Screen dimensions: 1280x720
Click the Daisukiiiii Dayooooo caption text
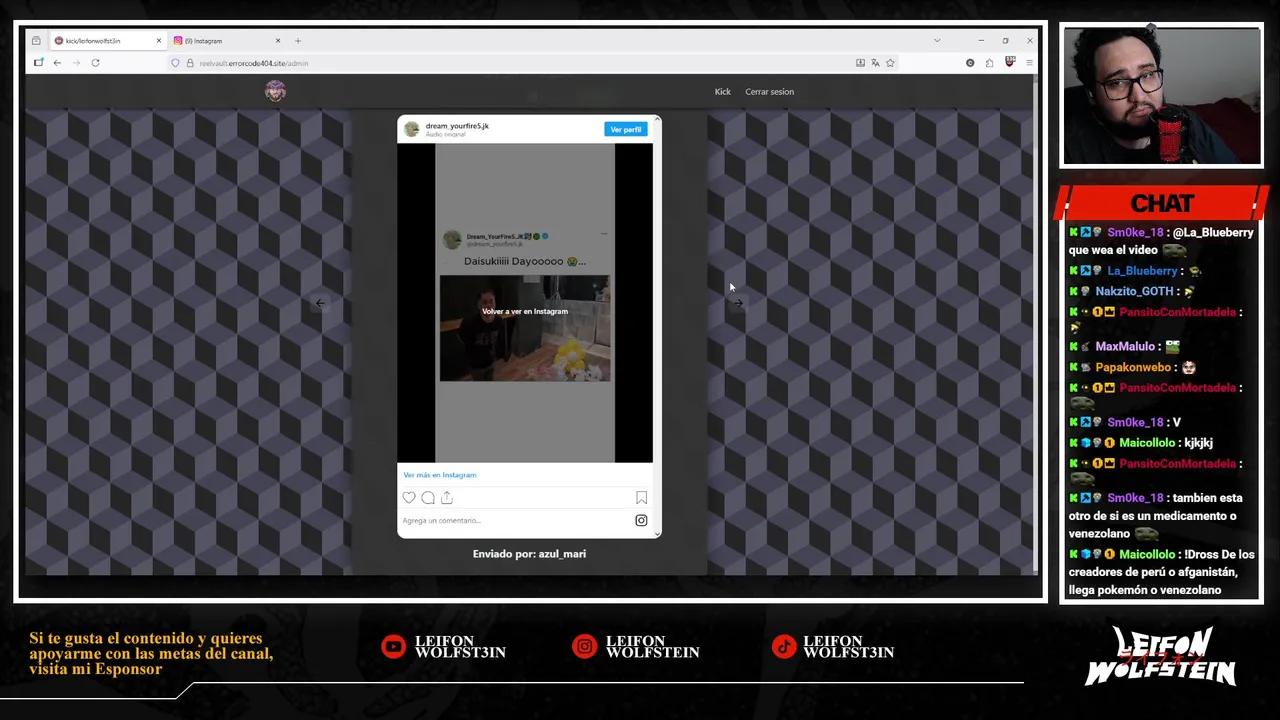(x=525, y=261)
